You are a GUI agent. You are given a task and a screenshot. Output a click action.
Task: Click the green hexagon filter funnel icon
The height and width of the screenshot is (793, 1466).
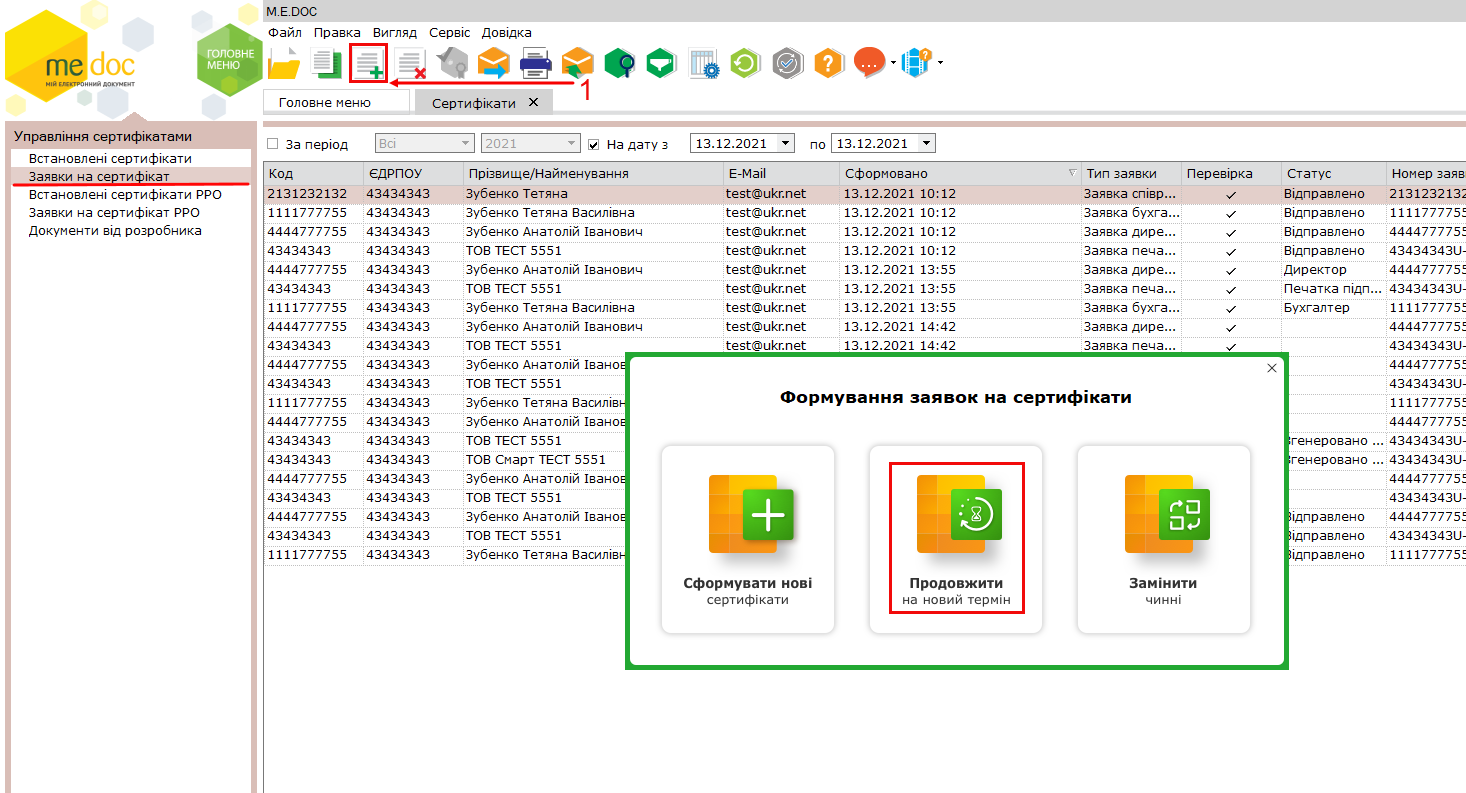pos(661,64)
